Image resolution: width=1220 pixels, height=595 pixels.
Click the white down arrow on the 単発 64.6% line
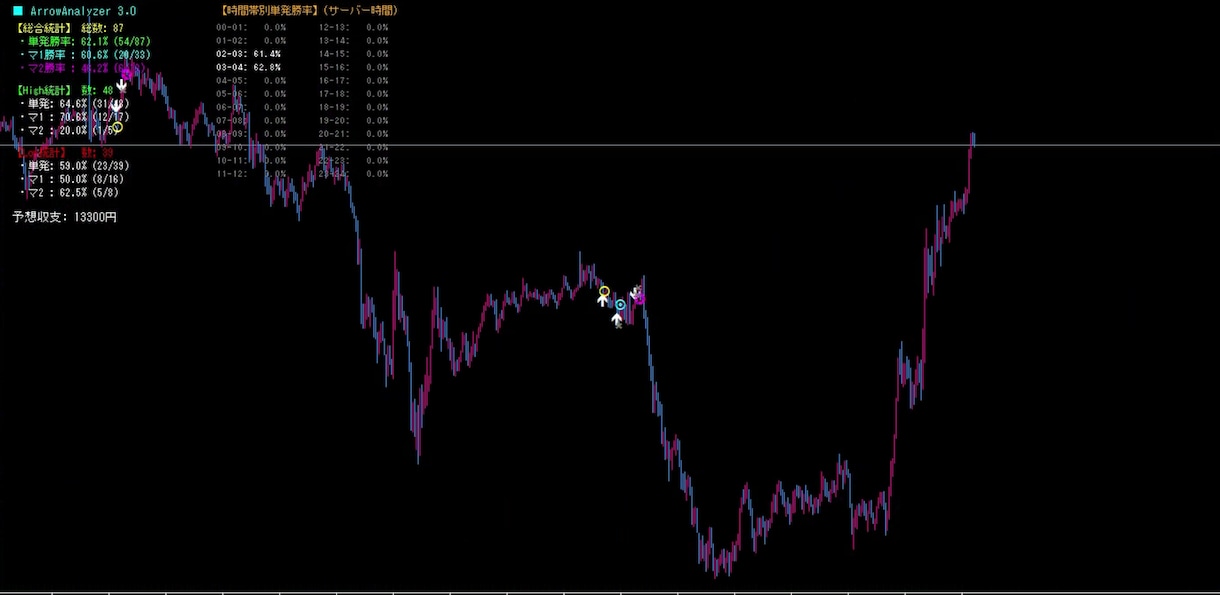[x=115, y=104]
